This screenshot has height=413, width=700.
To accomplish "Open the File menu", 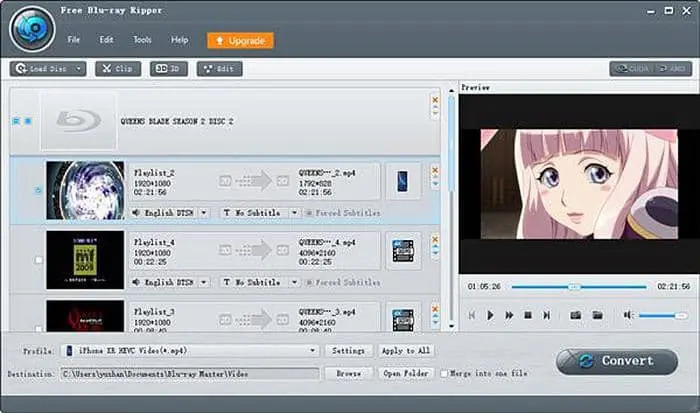I will (x=74, y=40).
